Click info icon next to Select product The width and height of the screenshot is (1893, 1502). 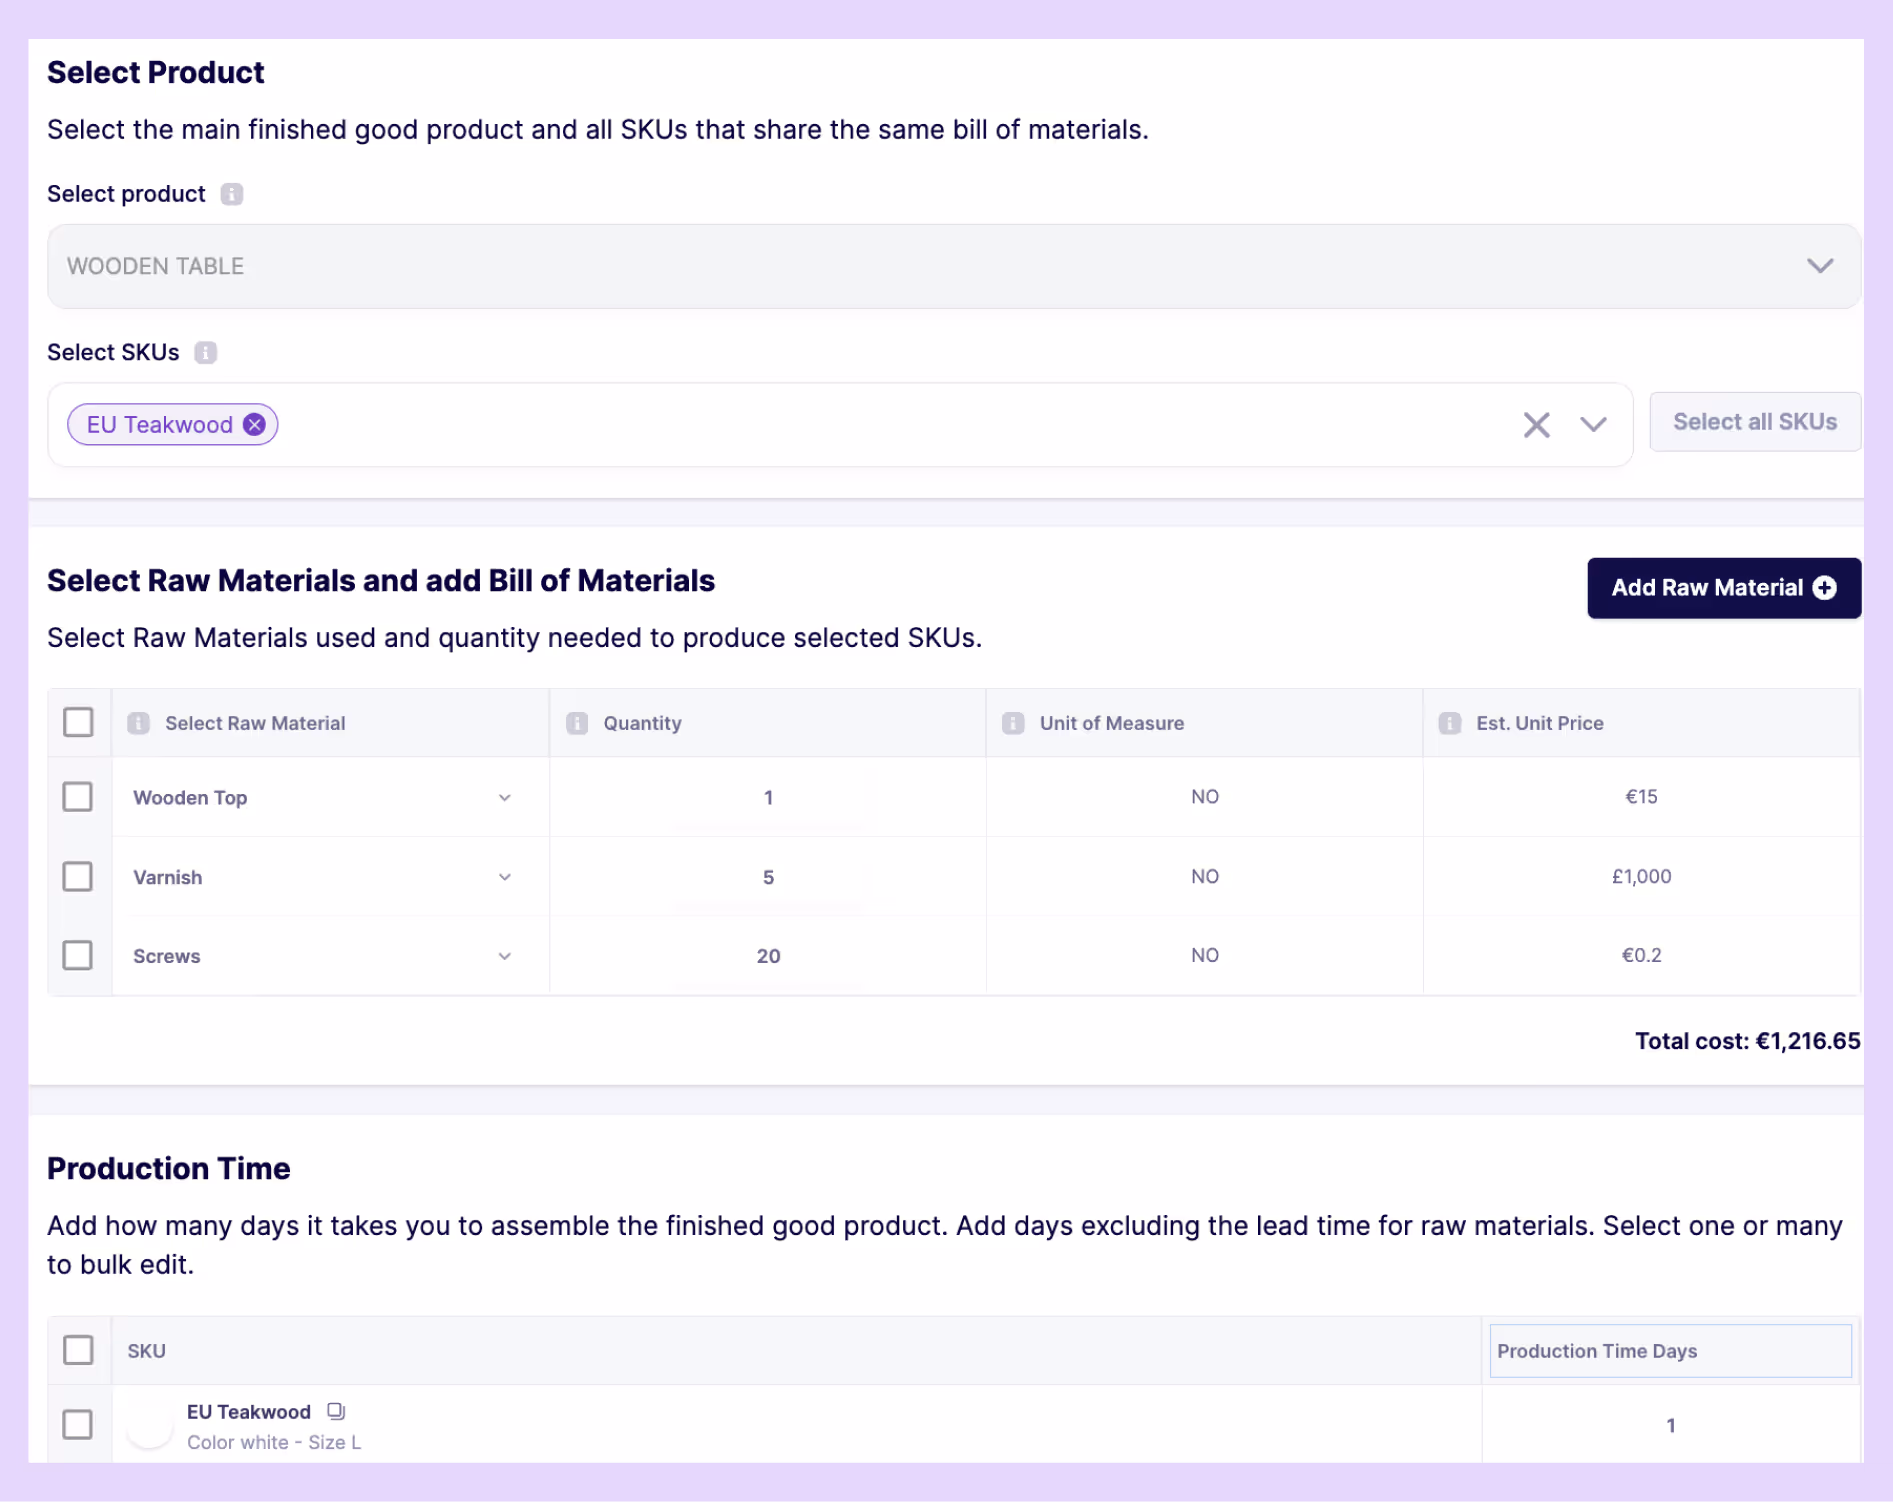(x=232, y=194)
